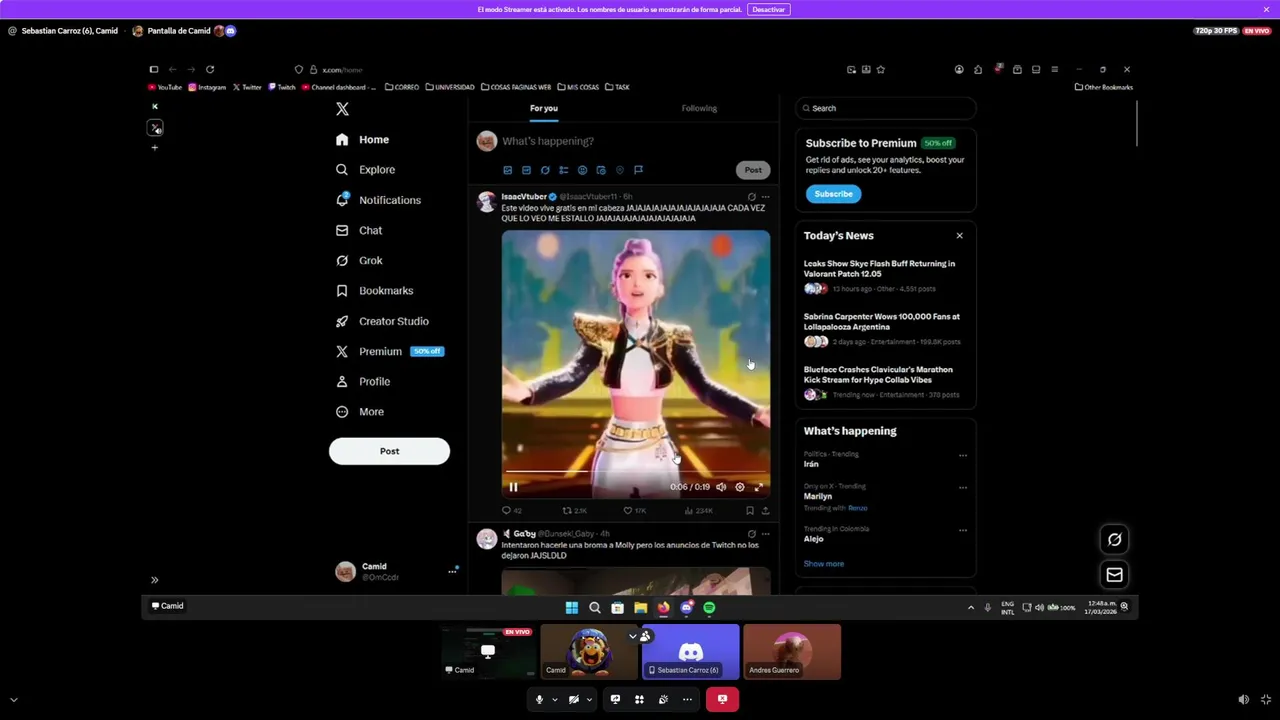The image size is (1280, 720).
Task: Open Notifications in the X sidebar
Action: pos(379,200)
